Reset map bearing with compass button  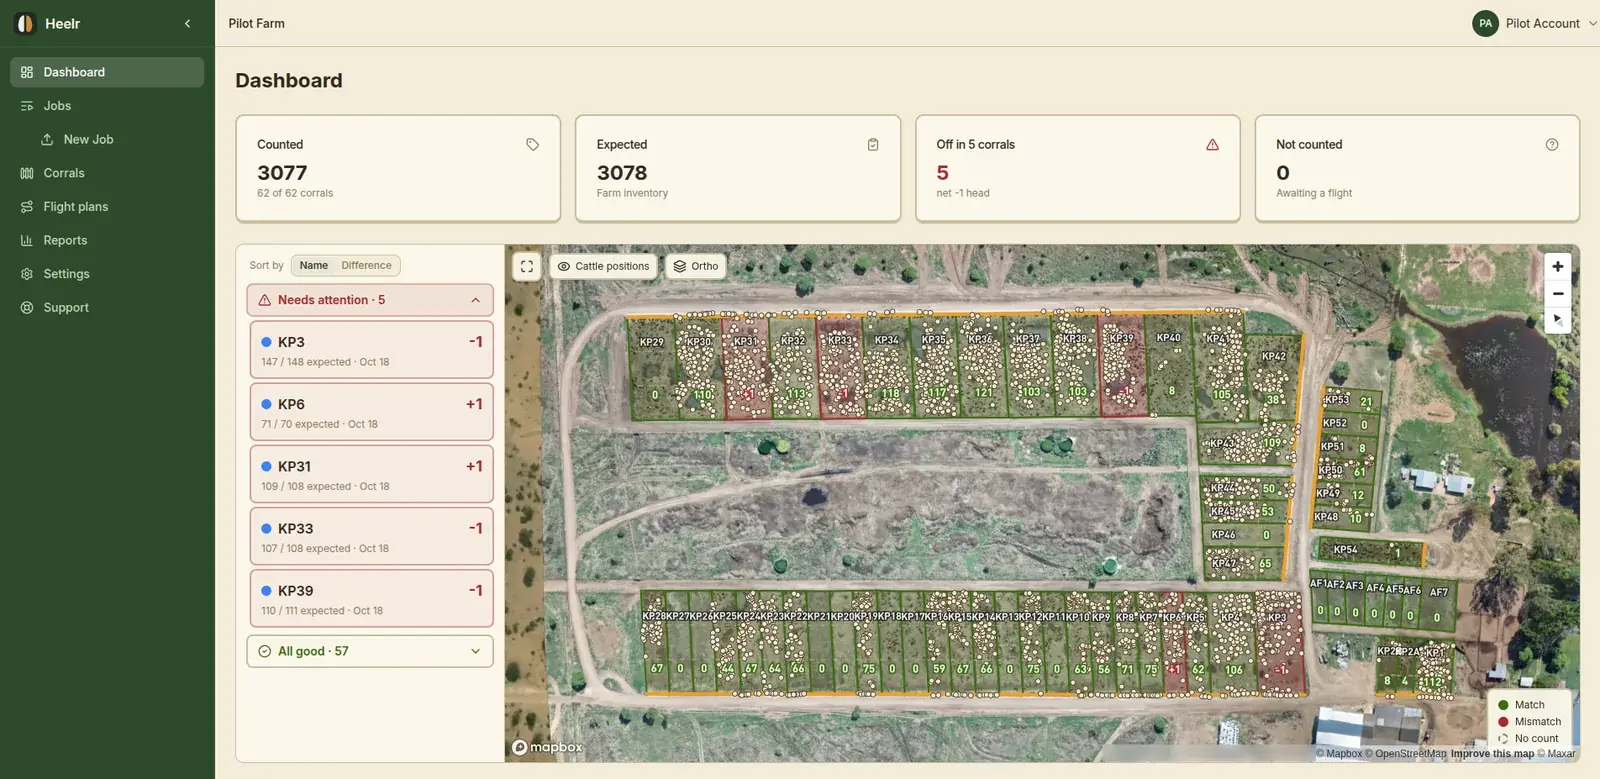pos(1557,320)
